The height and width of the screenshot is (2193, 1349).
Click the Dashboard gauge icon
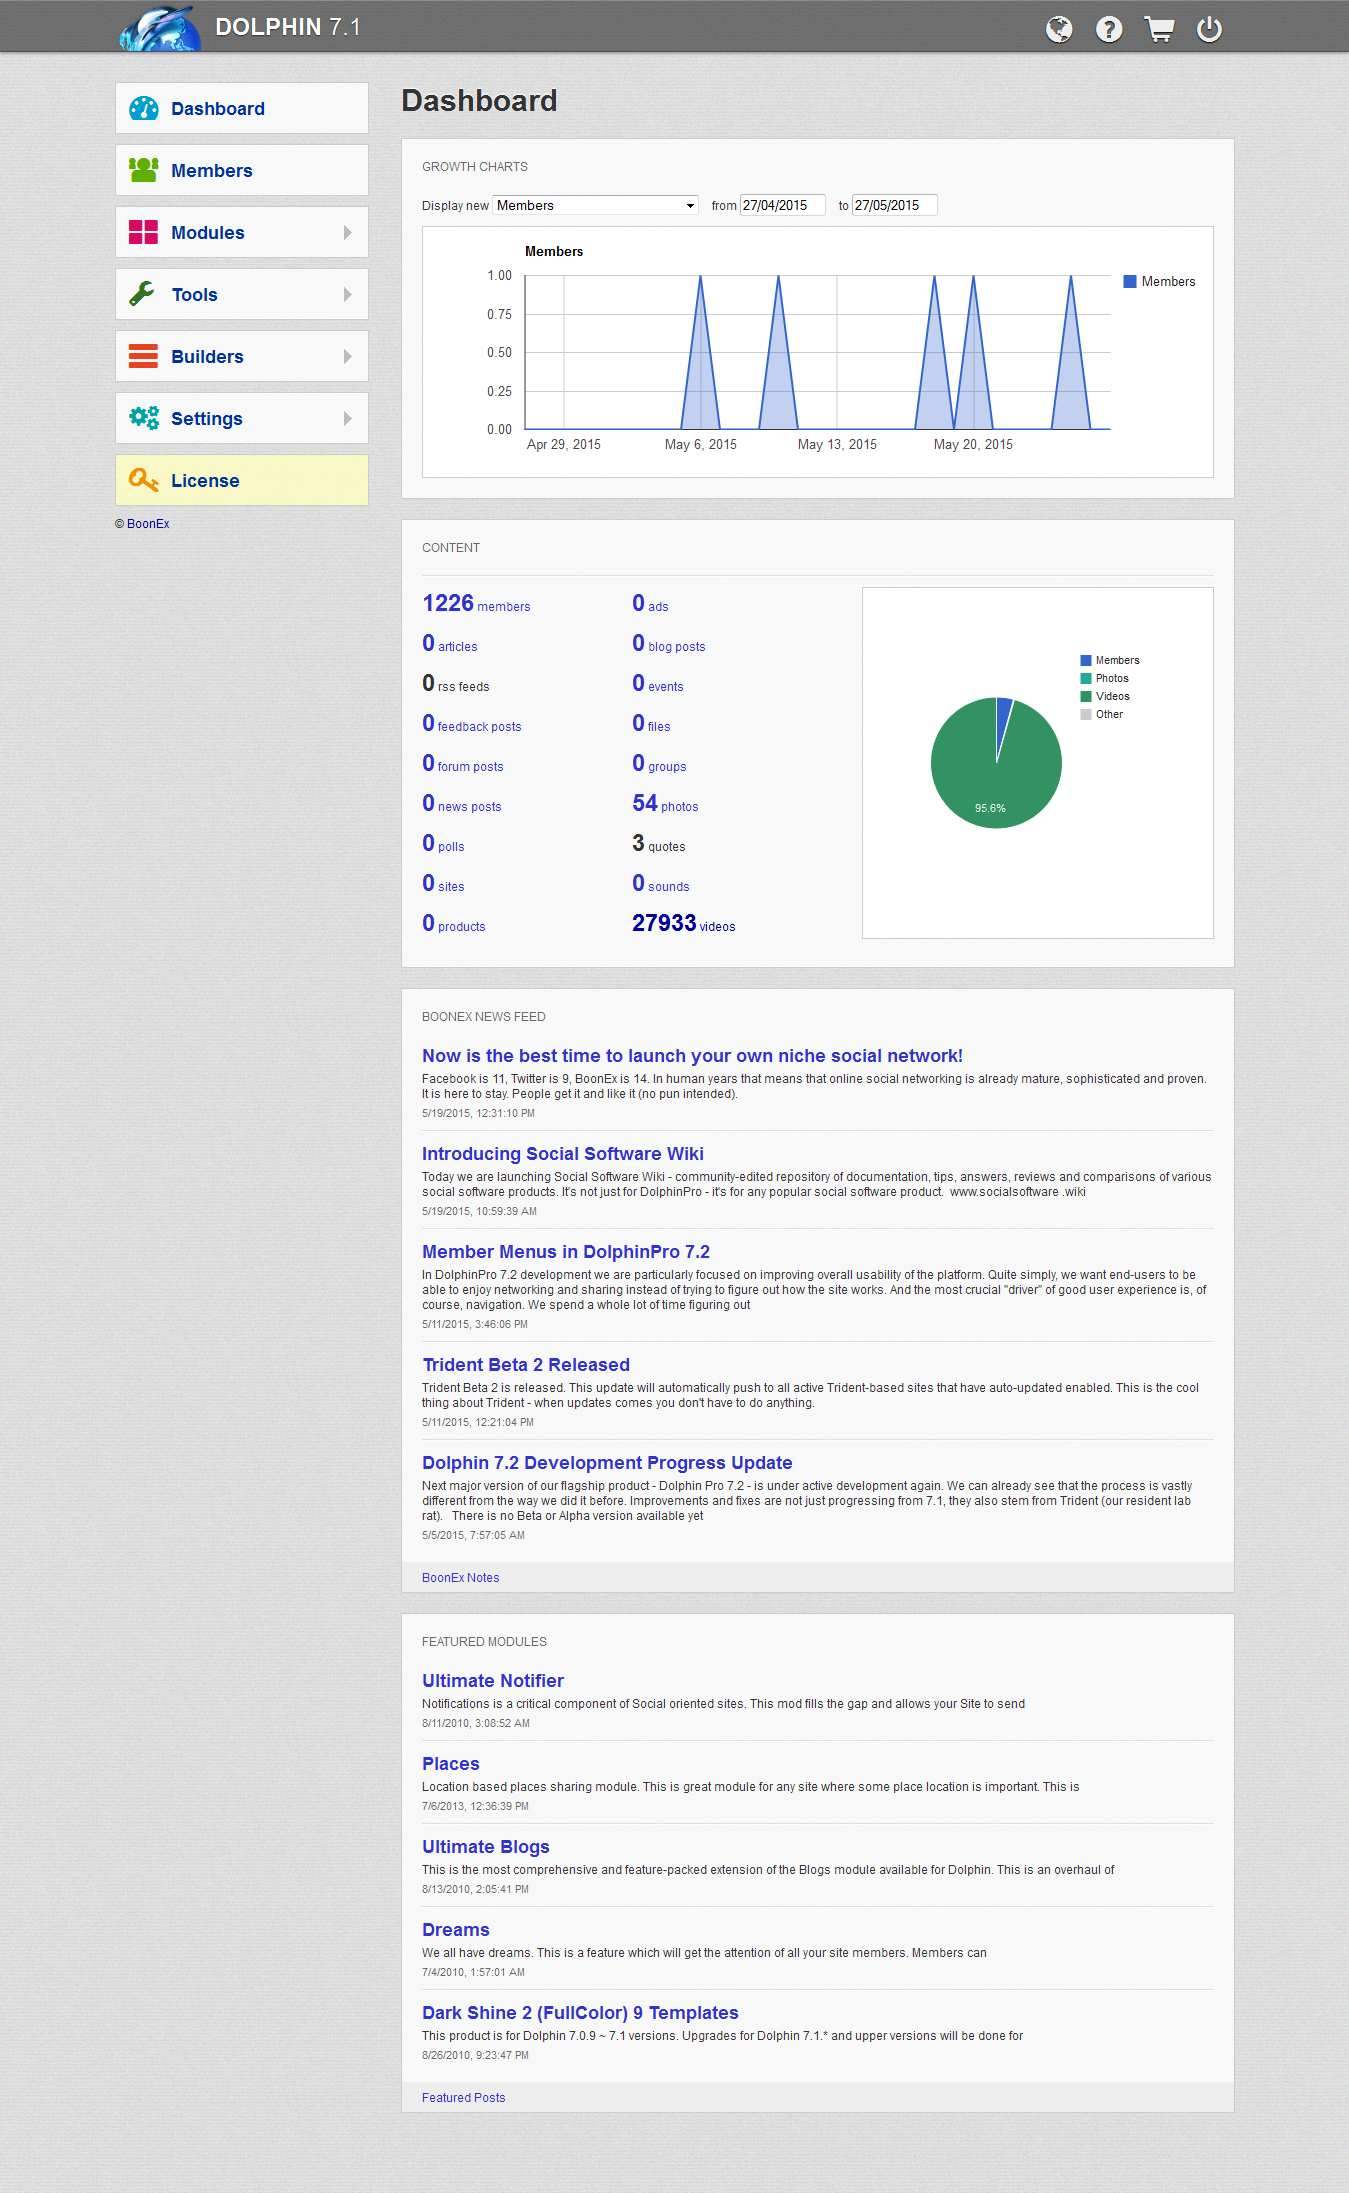(144, 108)
